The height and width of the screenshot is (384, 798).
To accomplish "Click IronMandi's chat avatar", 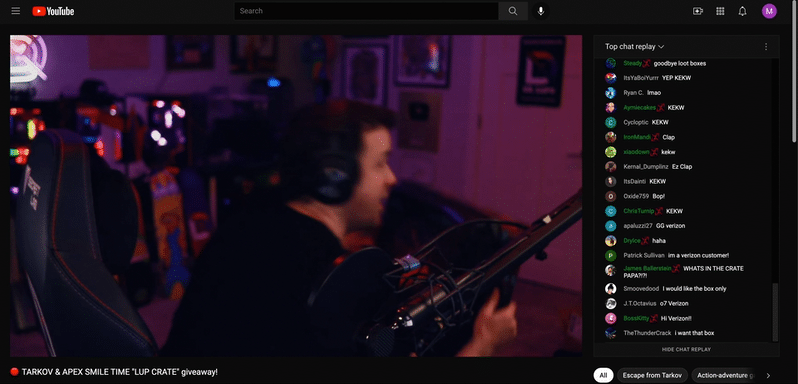I will 611,137.
